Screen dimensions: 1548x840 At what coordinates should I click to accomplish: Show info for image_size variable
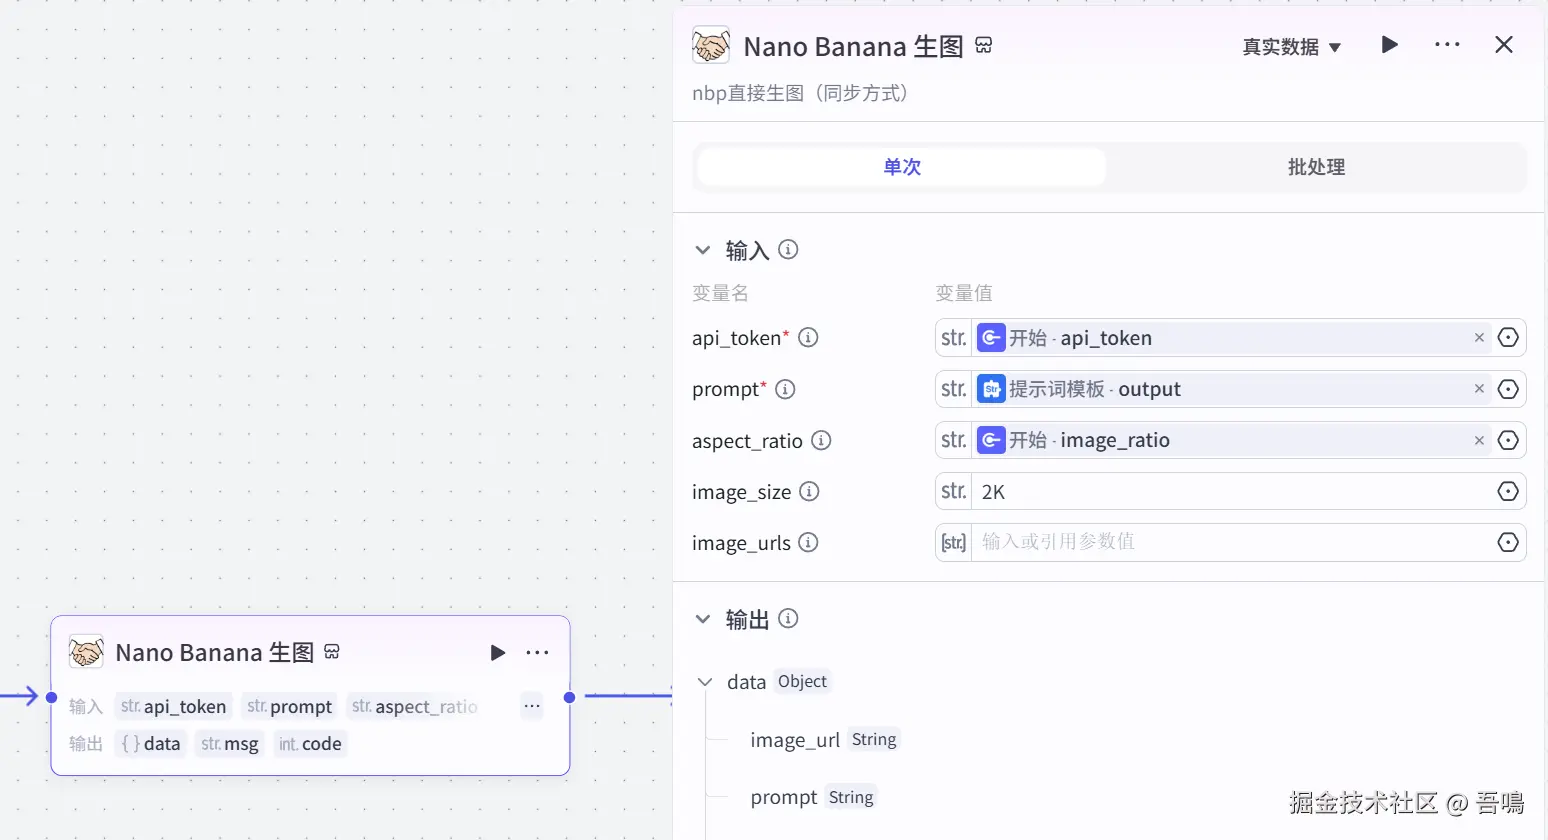click(809, 491)
